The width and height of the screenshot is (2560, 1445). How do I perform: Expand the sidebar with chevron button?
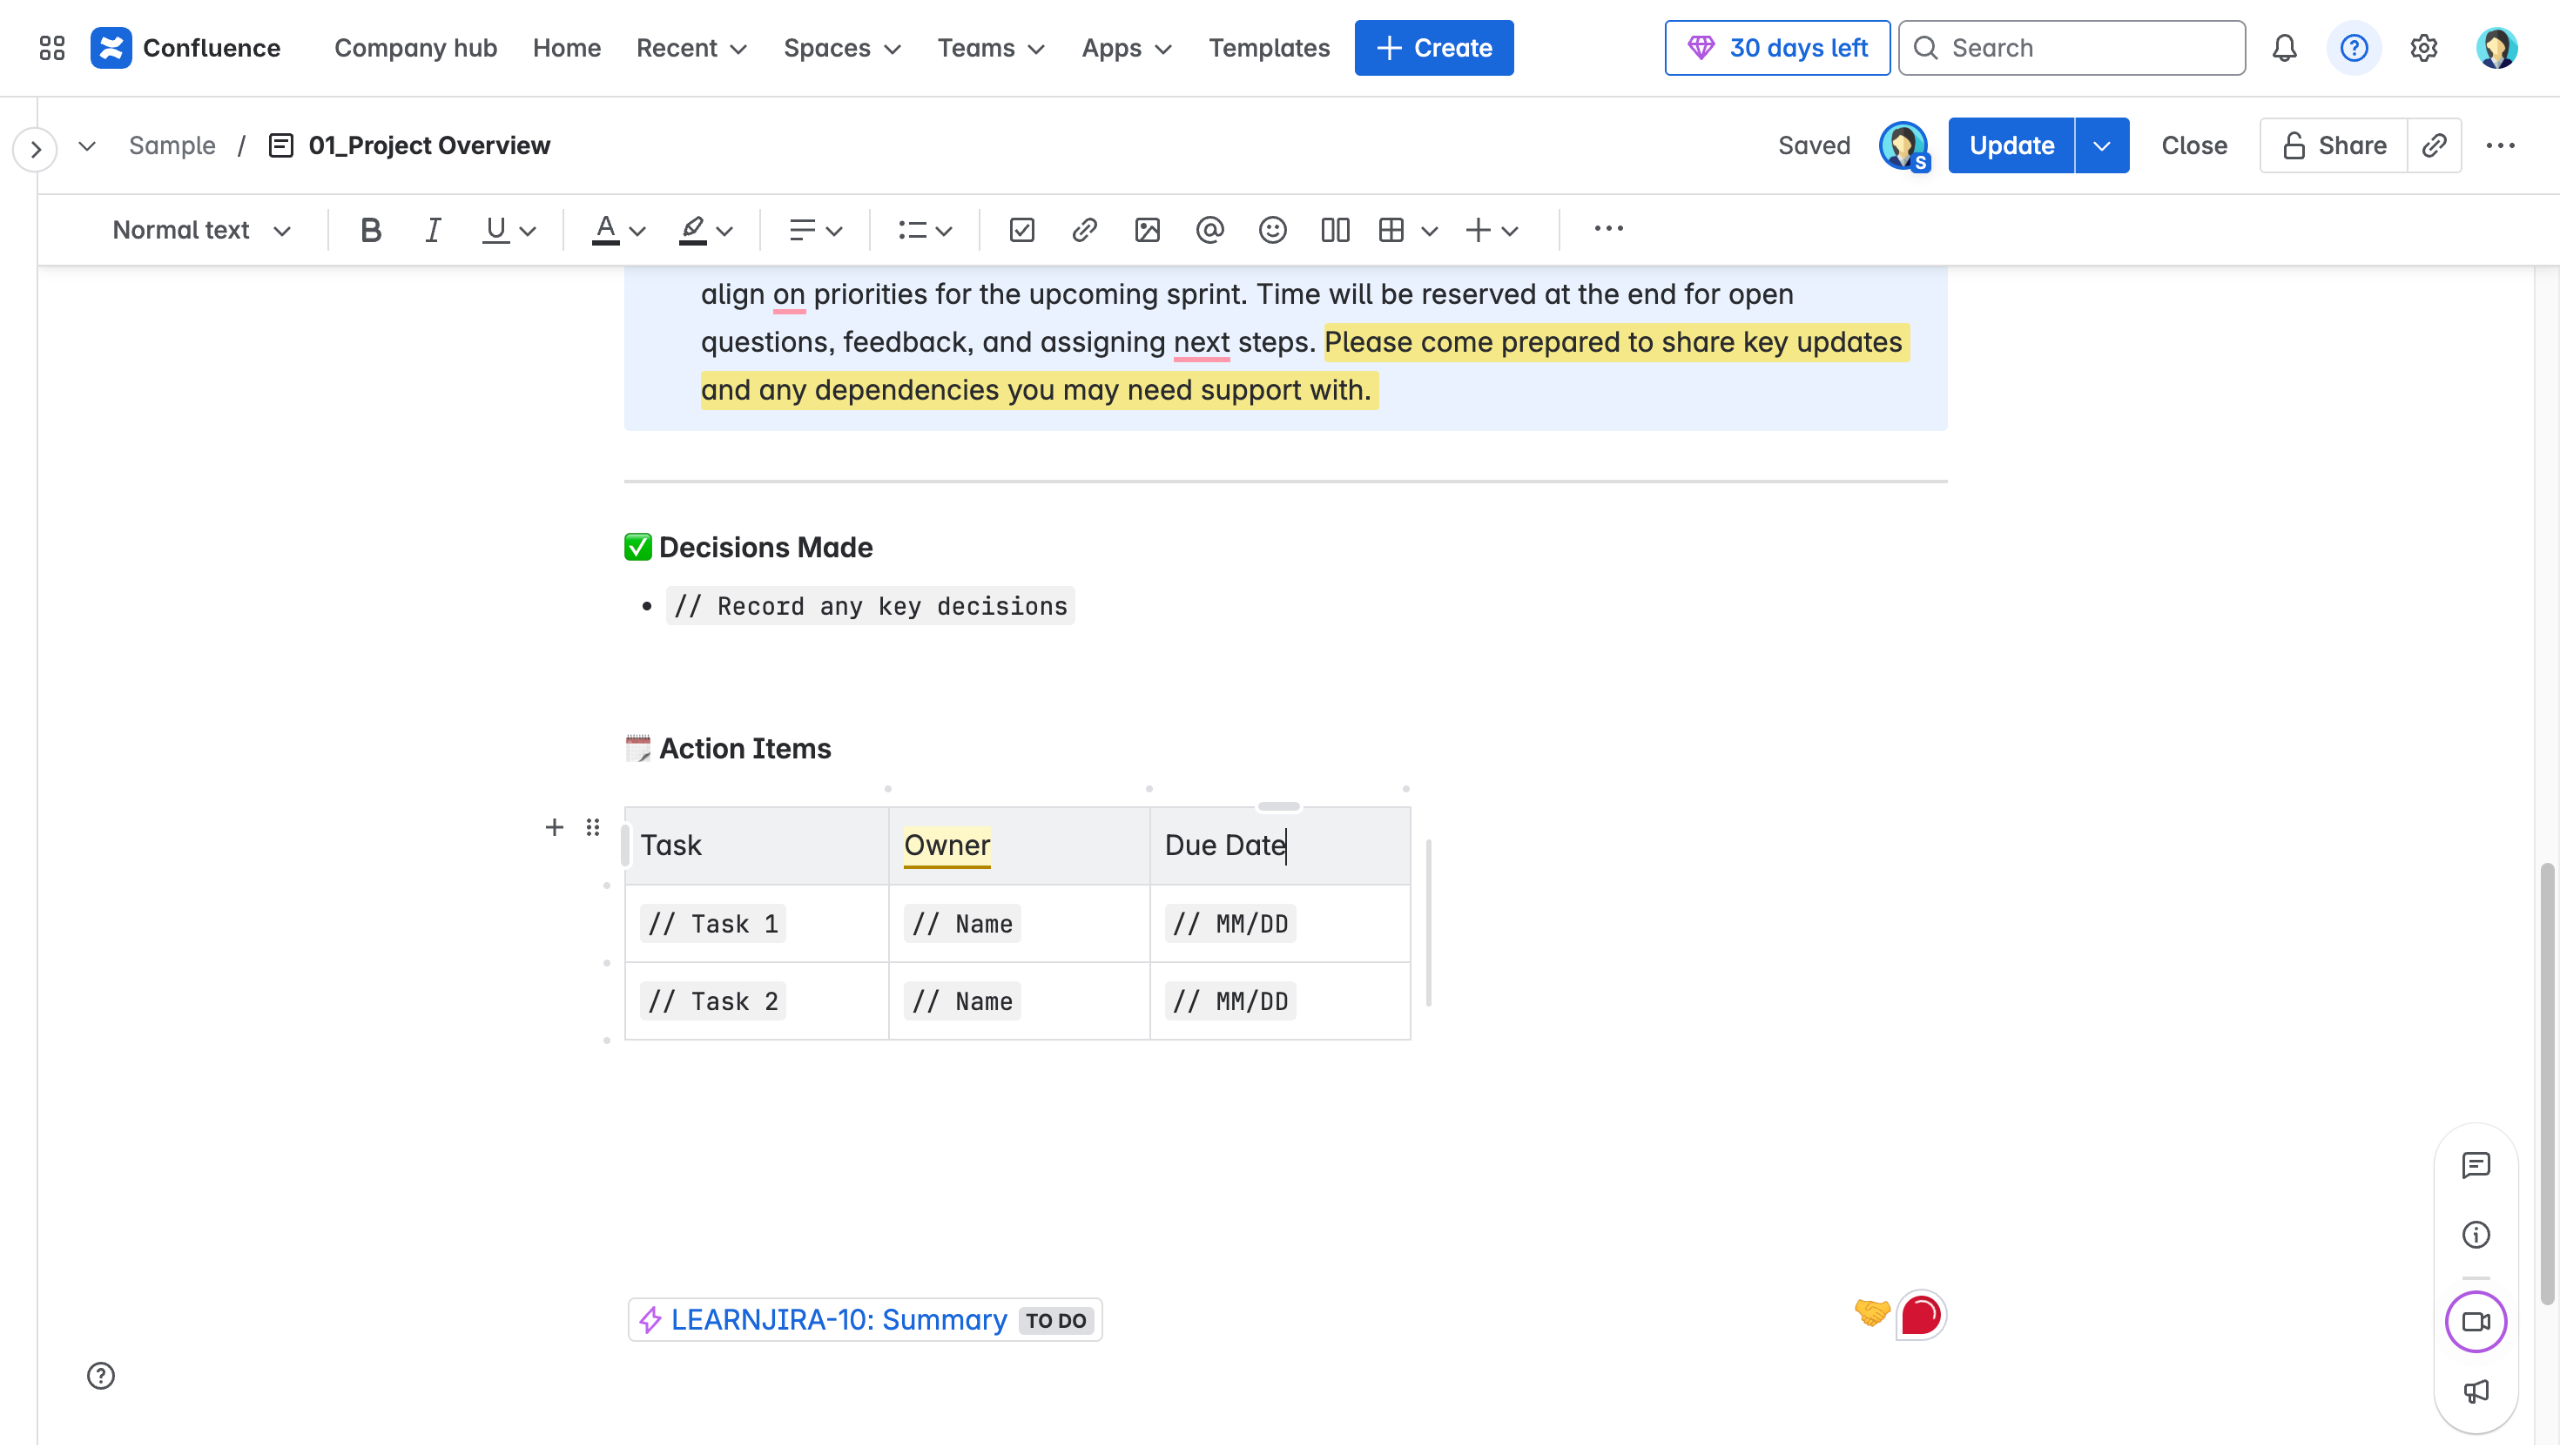click(36, 149)
